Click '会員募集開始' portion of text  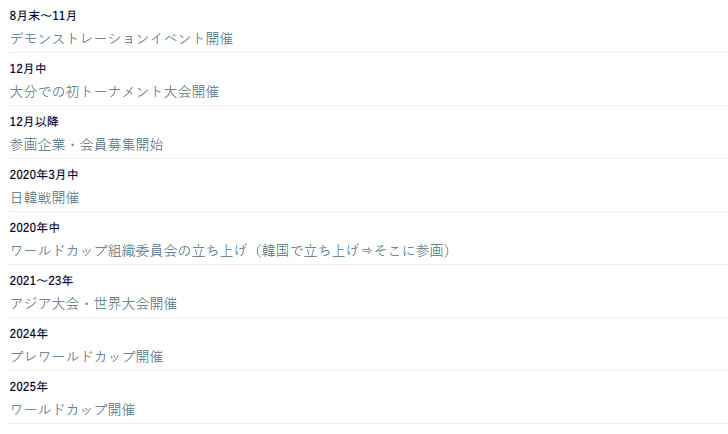click(122, 144)
